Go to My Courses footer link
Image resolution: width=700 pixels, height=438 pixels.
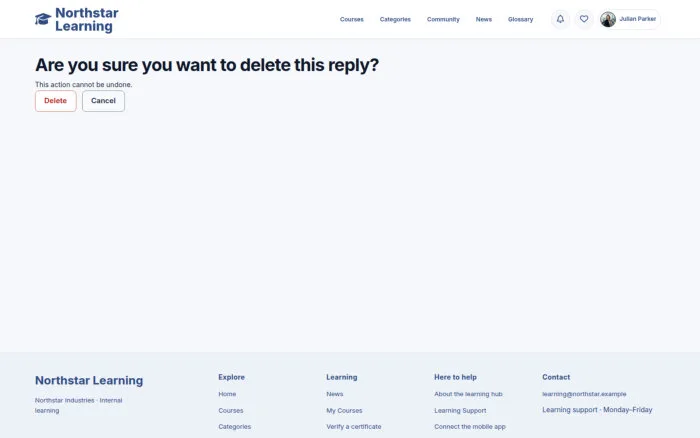(344, 410)
